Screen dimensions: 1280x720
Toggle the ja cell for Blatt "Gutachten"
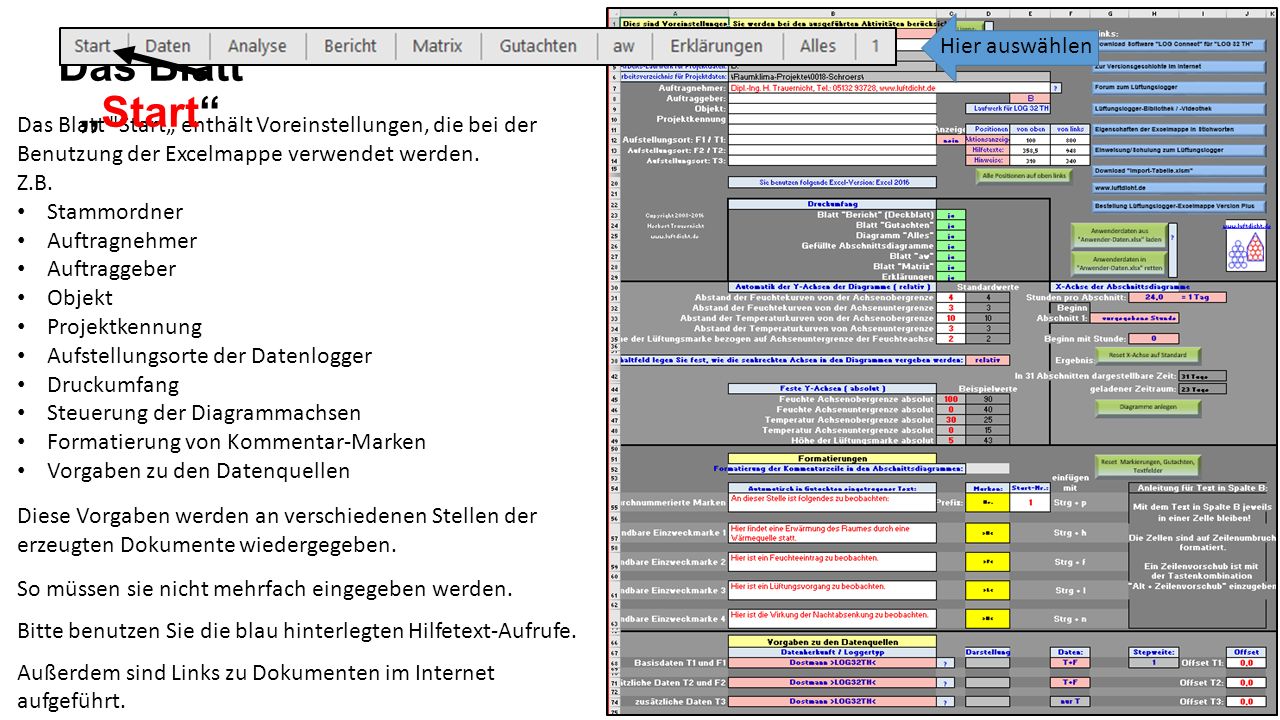951,225
